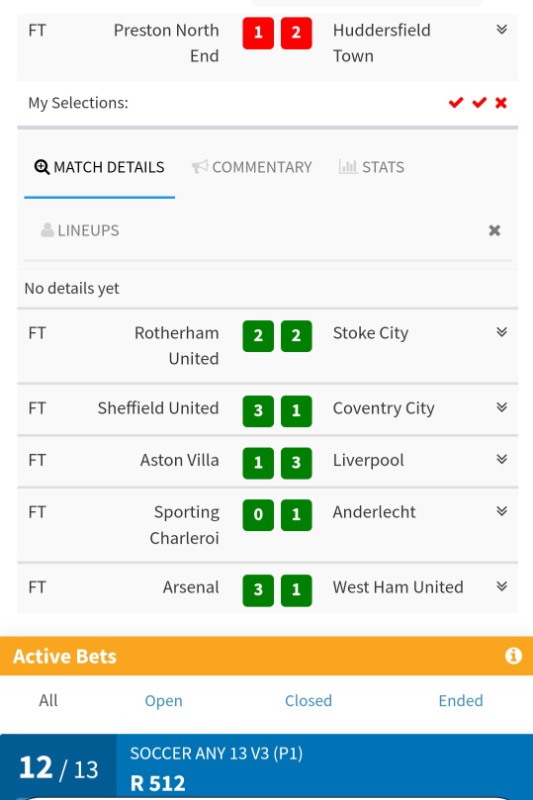Expand Arsenal vs West Ham United details
The height and width of the screenshot is (800, 533).
[502, 586]
